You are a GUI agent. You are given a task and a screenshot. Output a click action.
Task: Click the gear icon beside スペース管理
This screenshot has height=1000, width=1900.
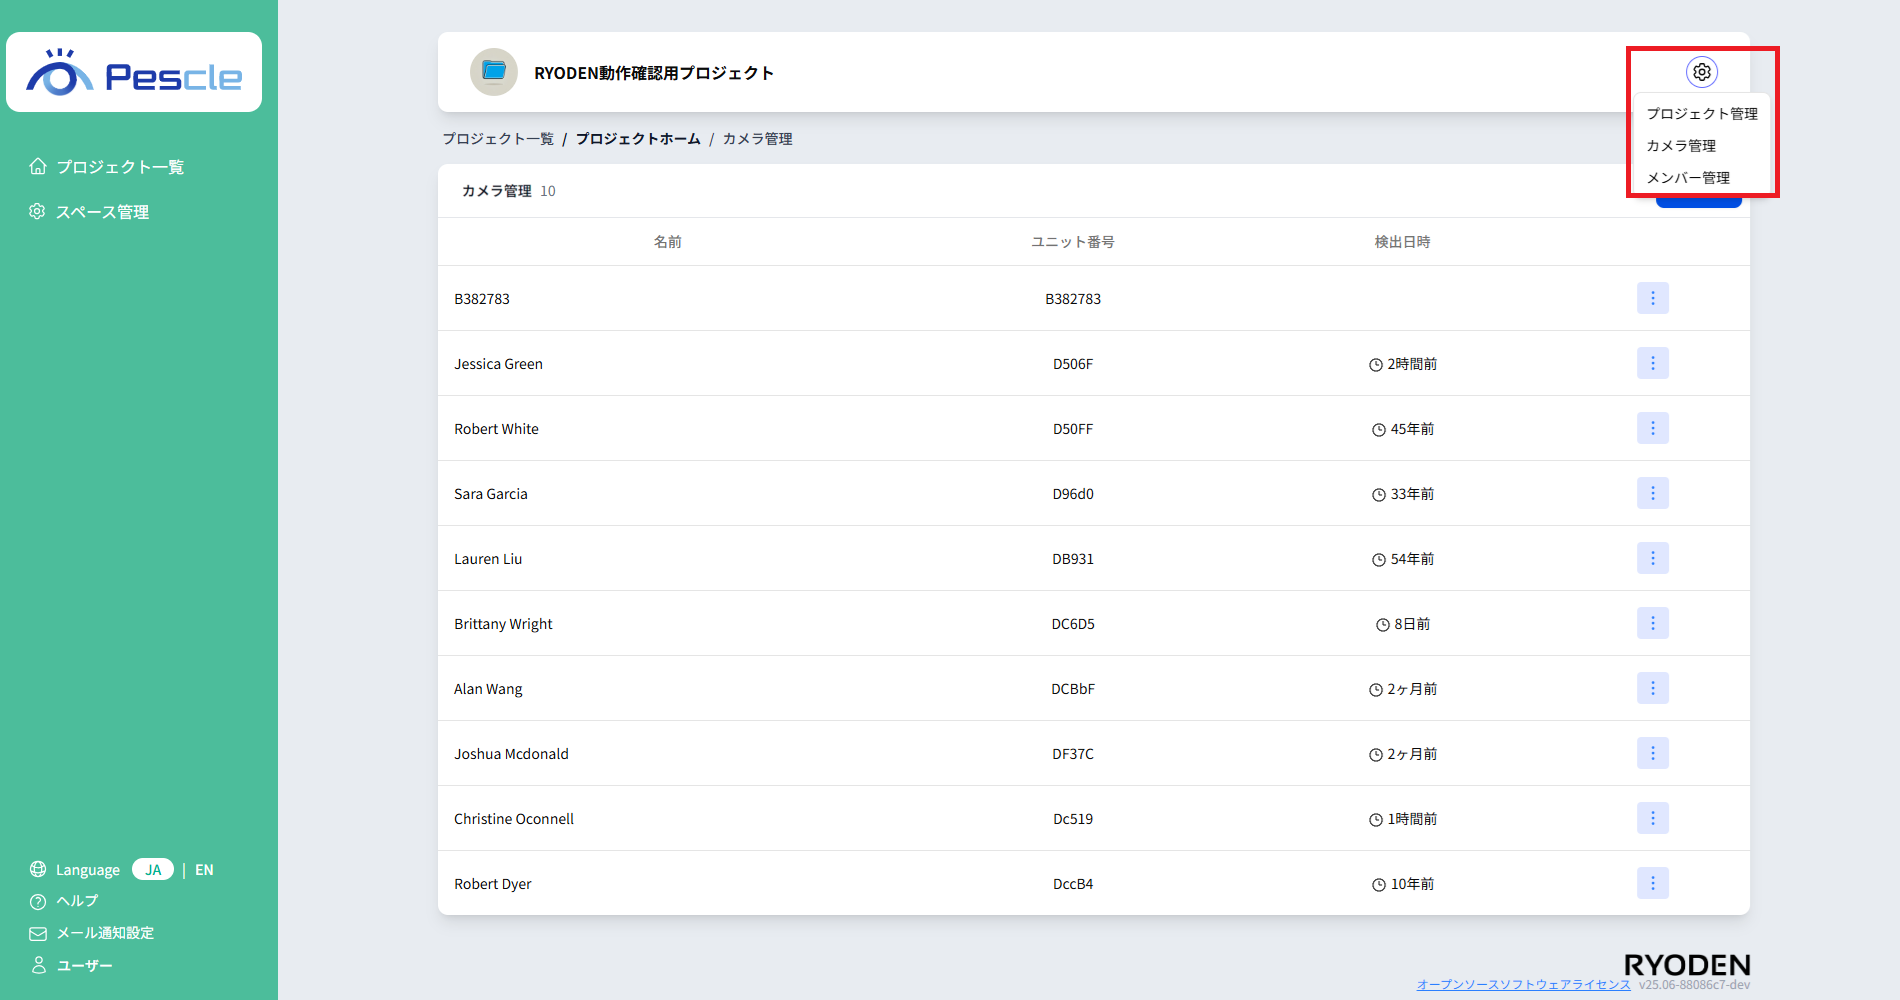[x=38, y=211]
